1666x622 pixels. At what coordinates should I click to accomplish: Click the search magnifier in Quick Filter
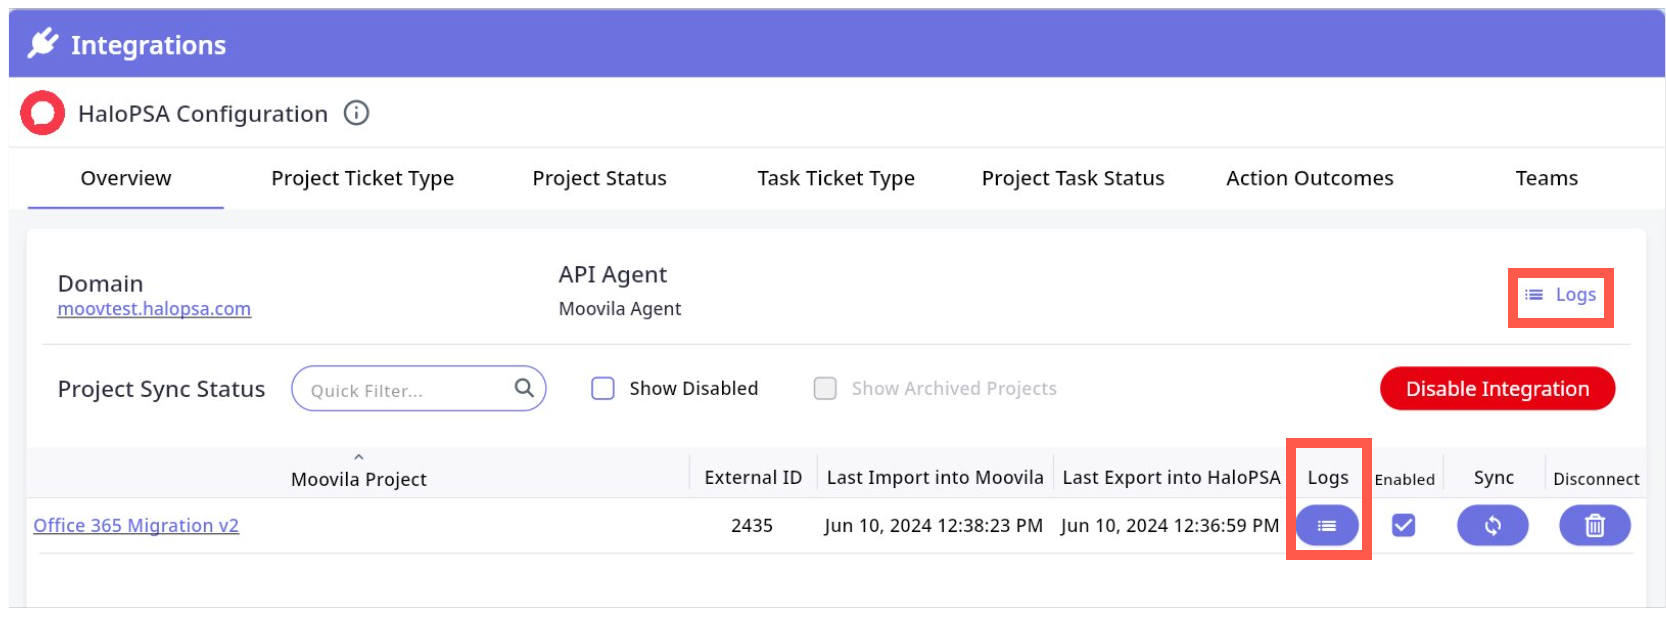[x=524, y=388]
